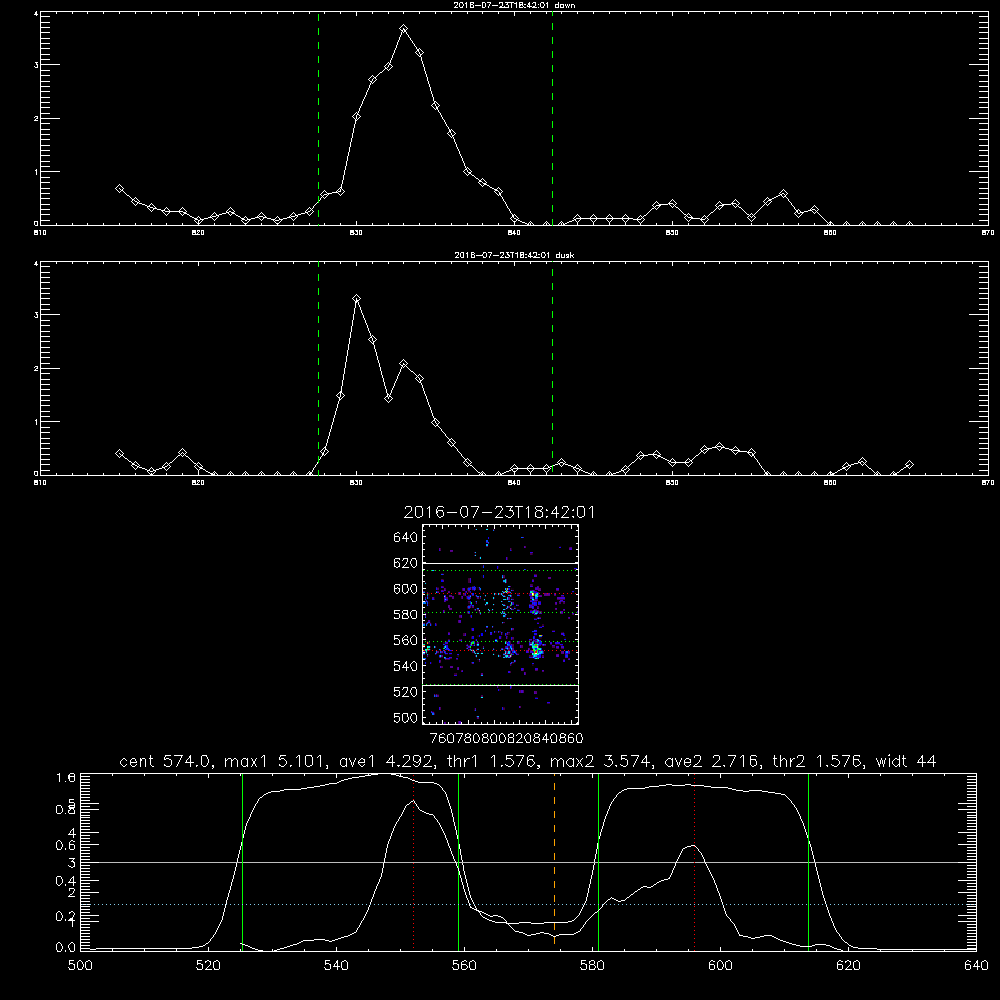The image size is (1000, 1000).
Task: Click the 'widt 44' value in the stats line
Action: click(906, 761)
